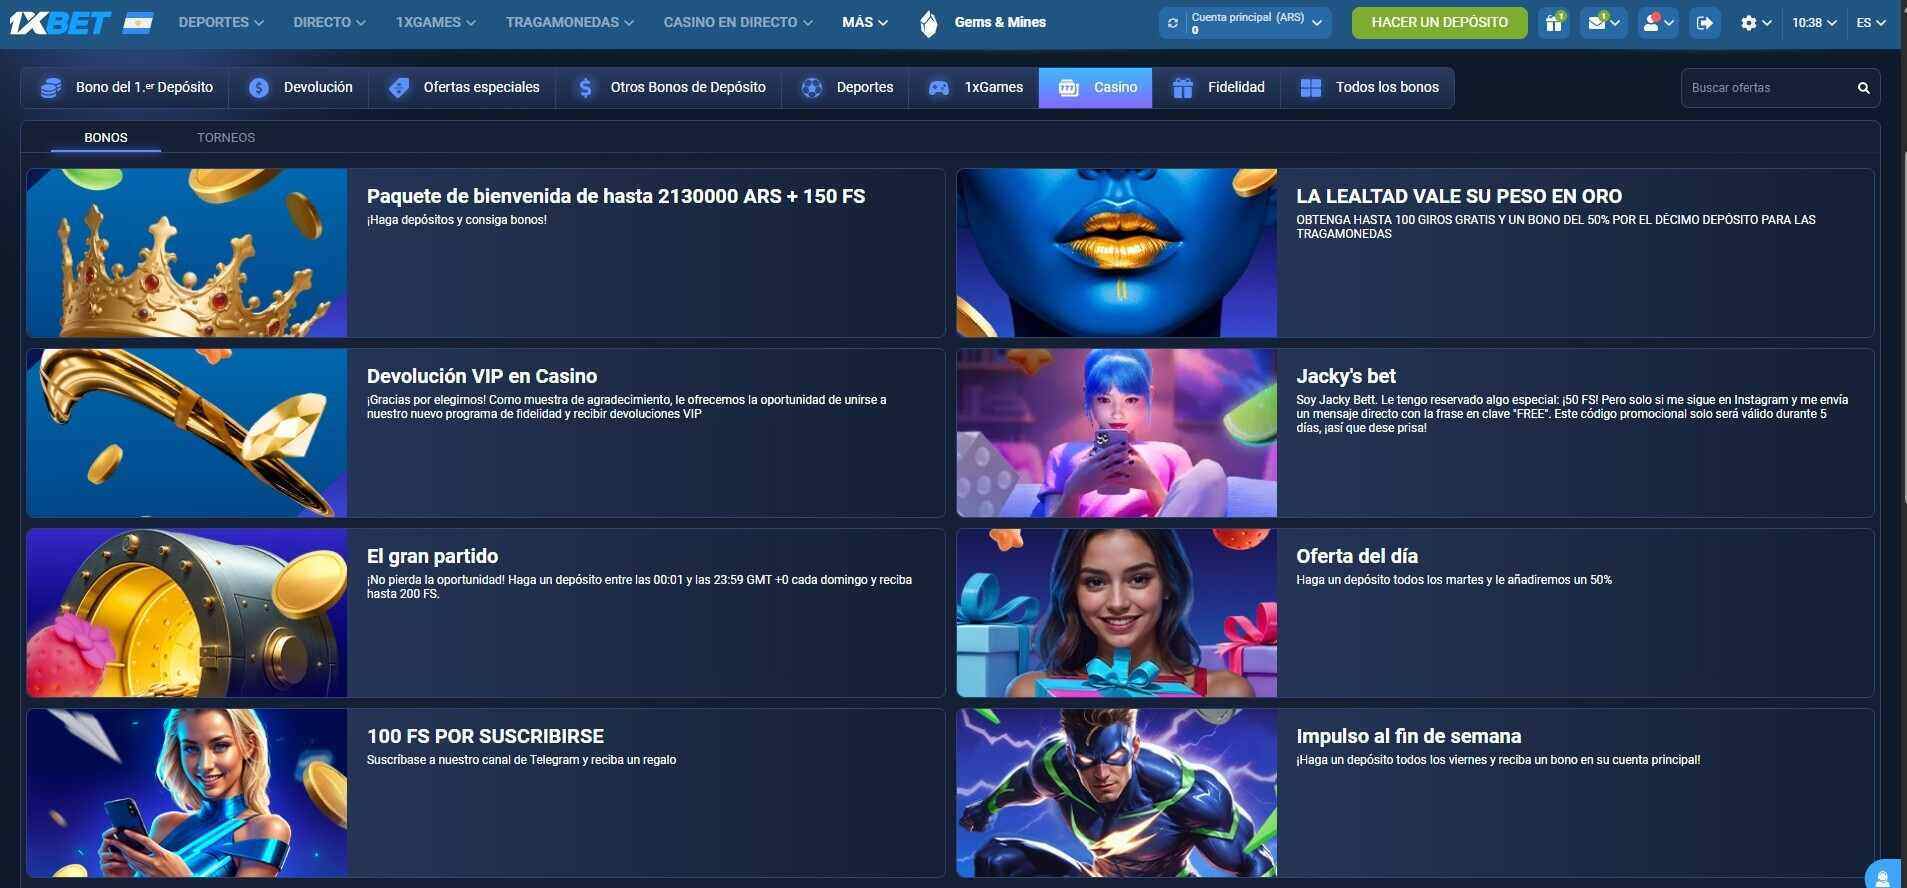1907x888 pixels.
Task: Click the grid Todos los bonos icon
Action: point(1311,88)
